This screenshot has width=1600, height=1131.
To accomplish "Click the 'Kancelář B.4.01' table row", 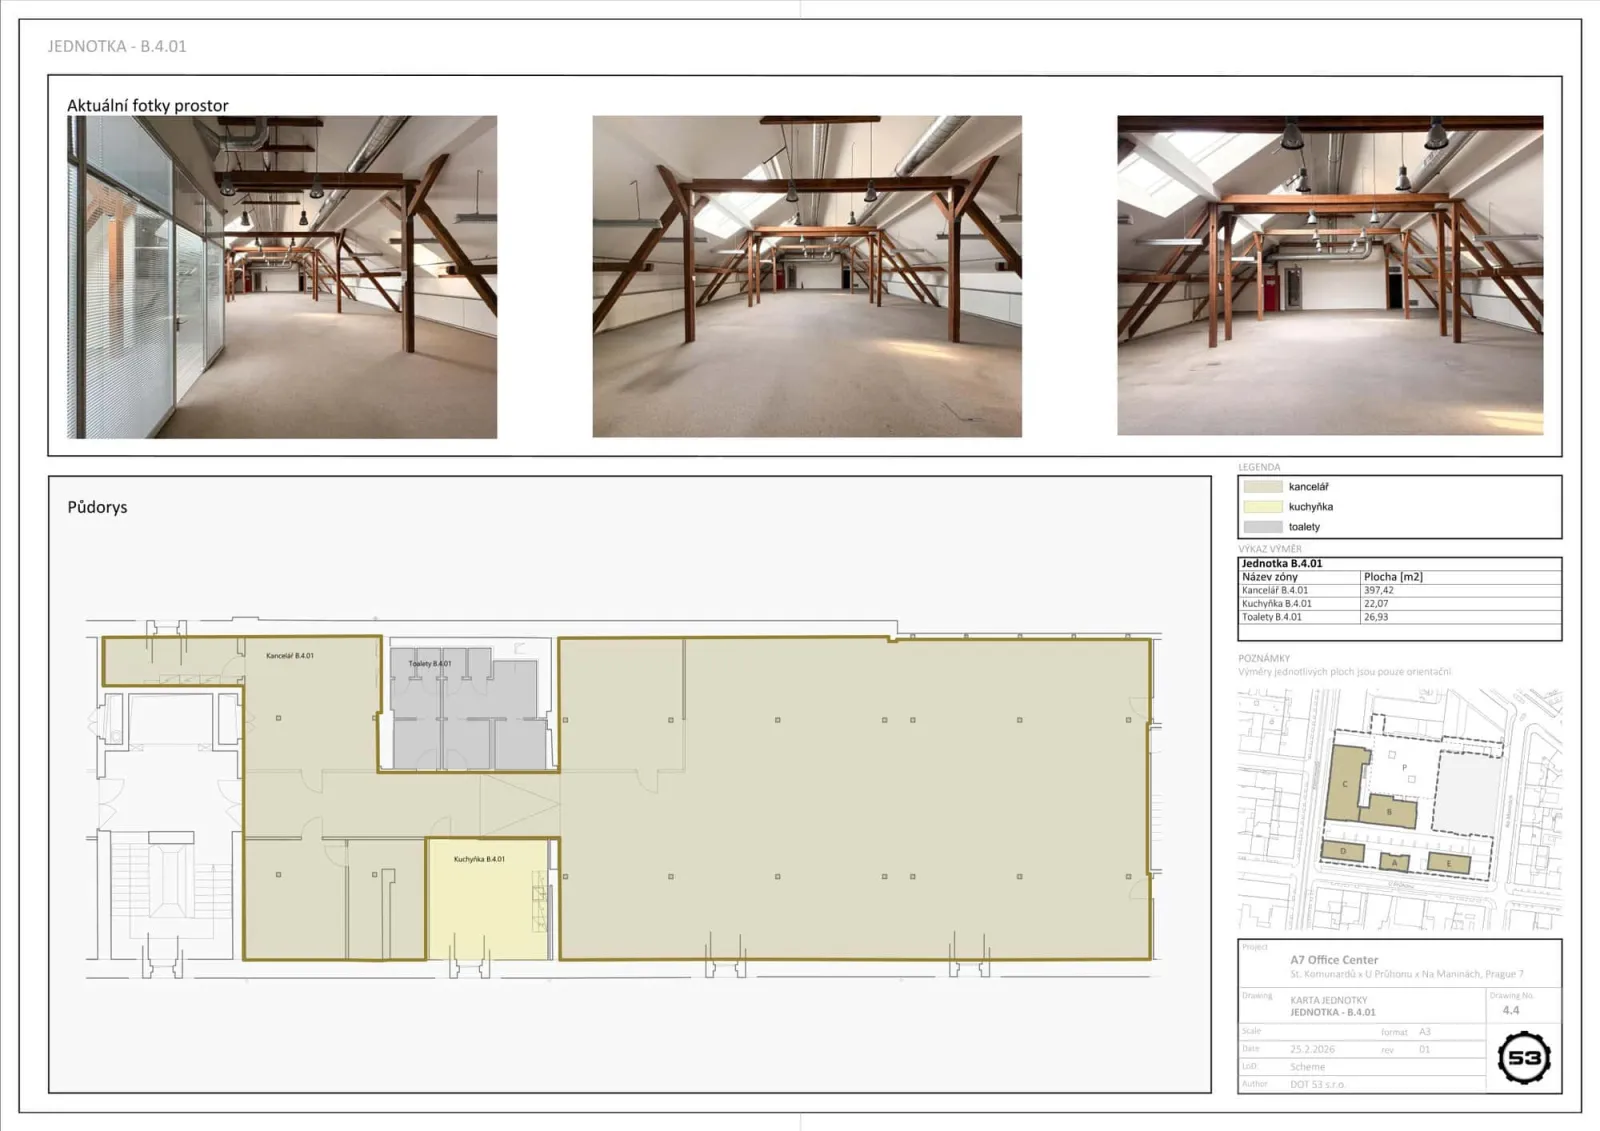I will point(1400,590).
